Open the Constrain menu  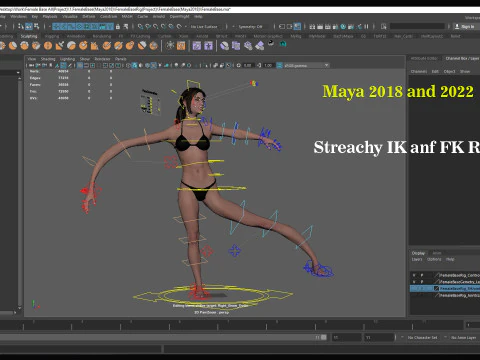click(108, 16)
